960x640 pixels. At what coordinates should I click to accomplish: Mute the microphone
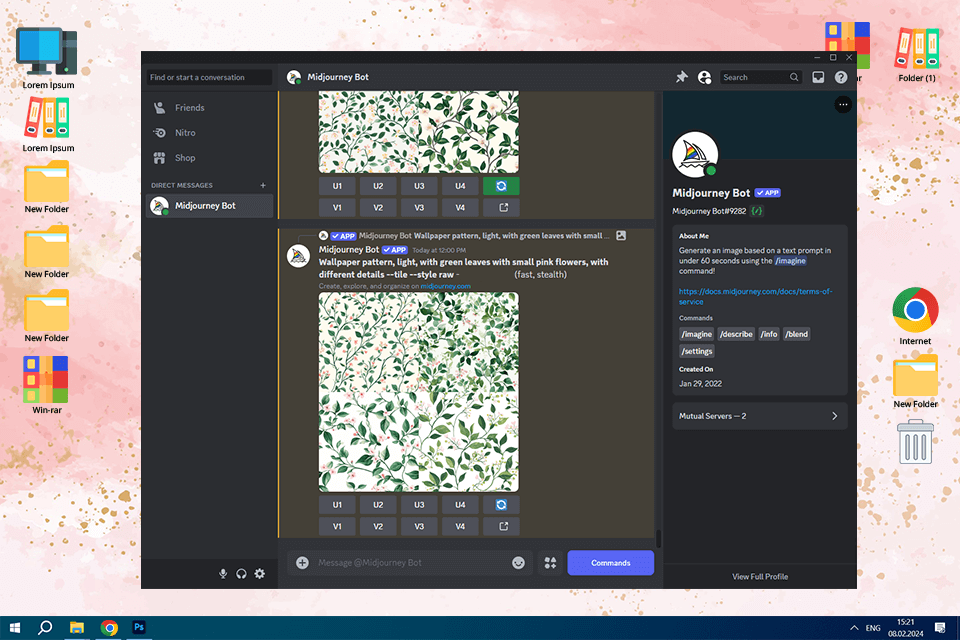click(x=223, y=574)
